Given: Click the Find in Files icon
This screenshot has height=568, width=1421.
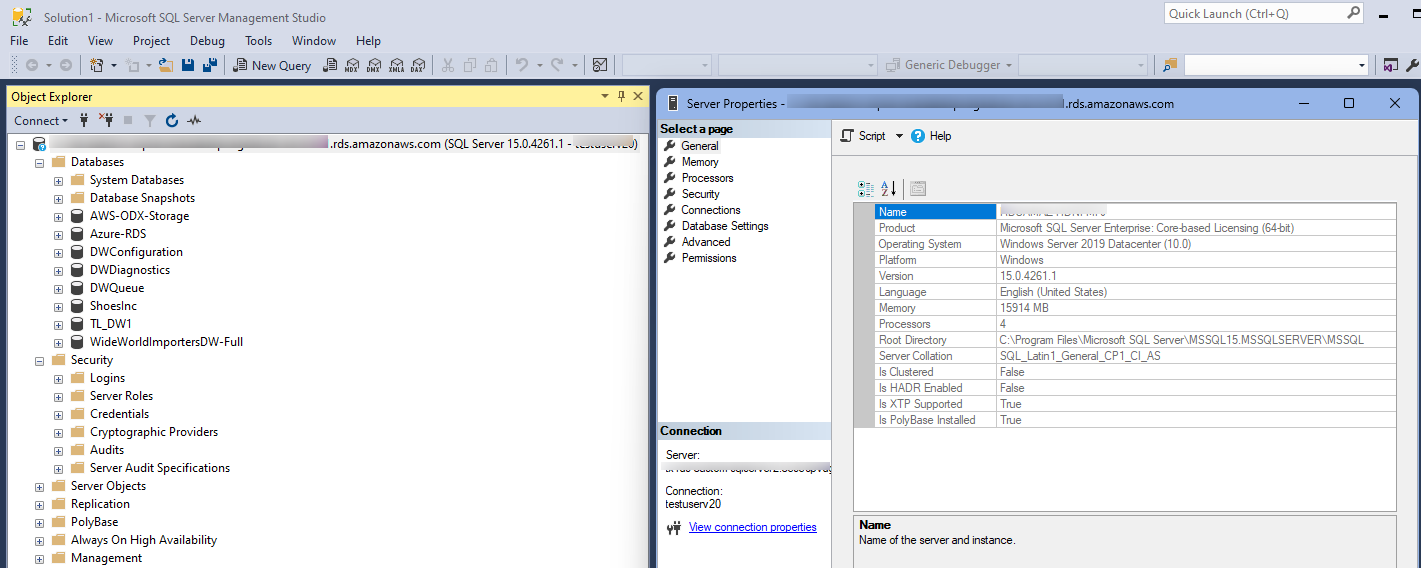Looking at the screenshot, I should [x=1170, y=65].
